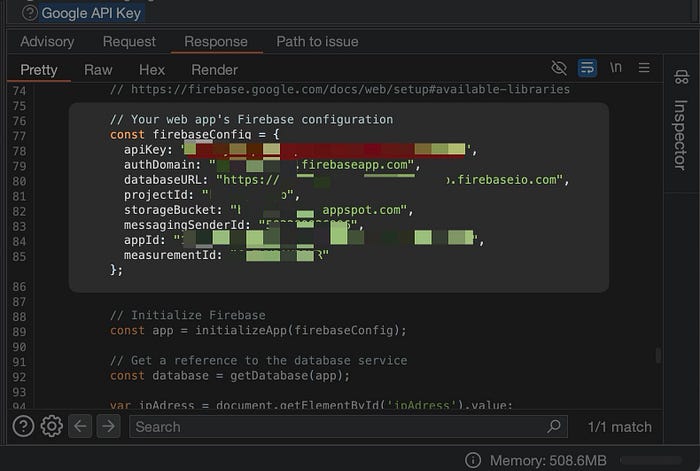Select the Google API Key issue title

(x=91, y=13)
